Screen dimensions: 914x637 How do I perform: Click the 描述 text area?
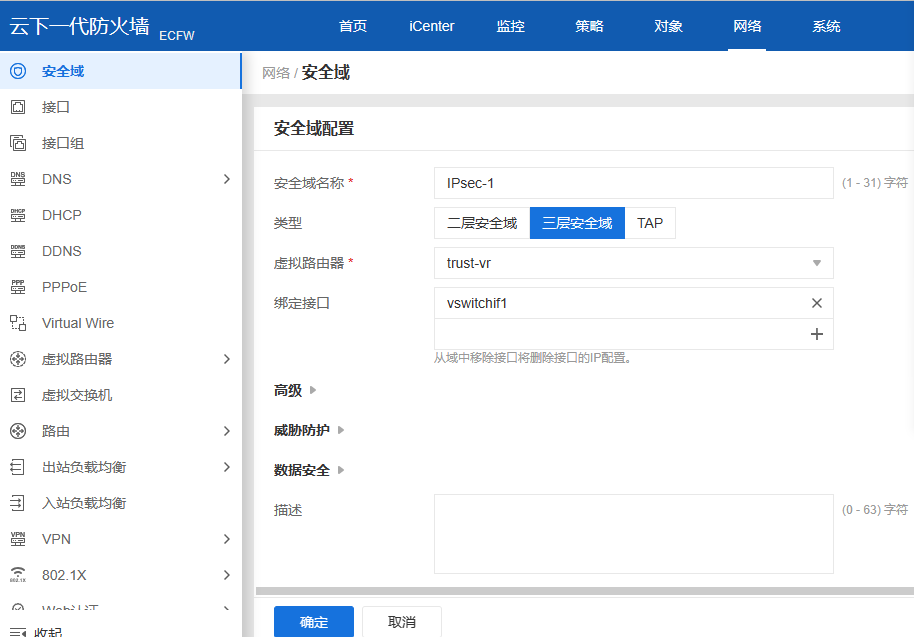coord(633,534)
